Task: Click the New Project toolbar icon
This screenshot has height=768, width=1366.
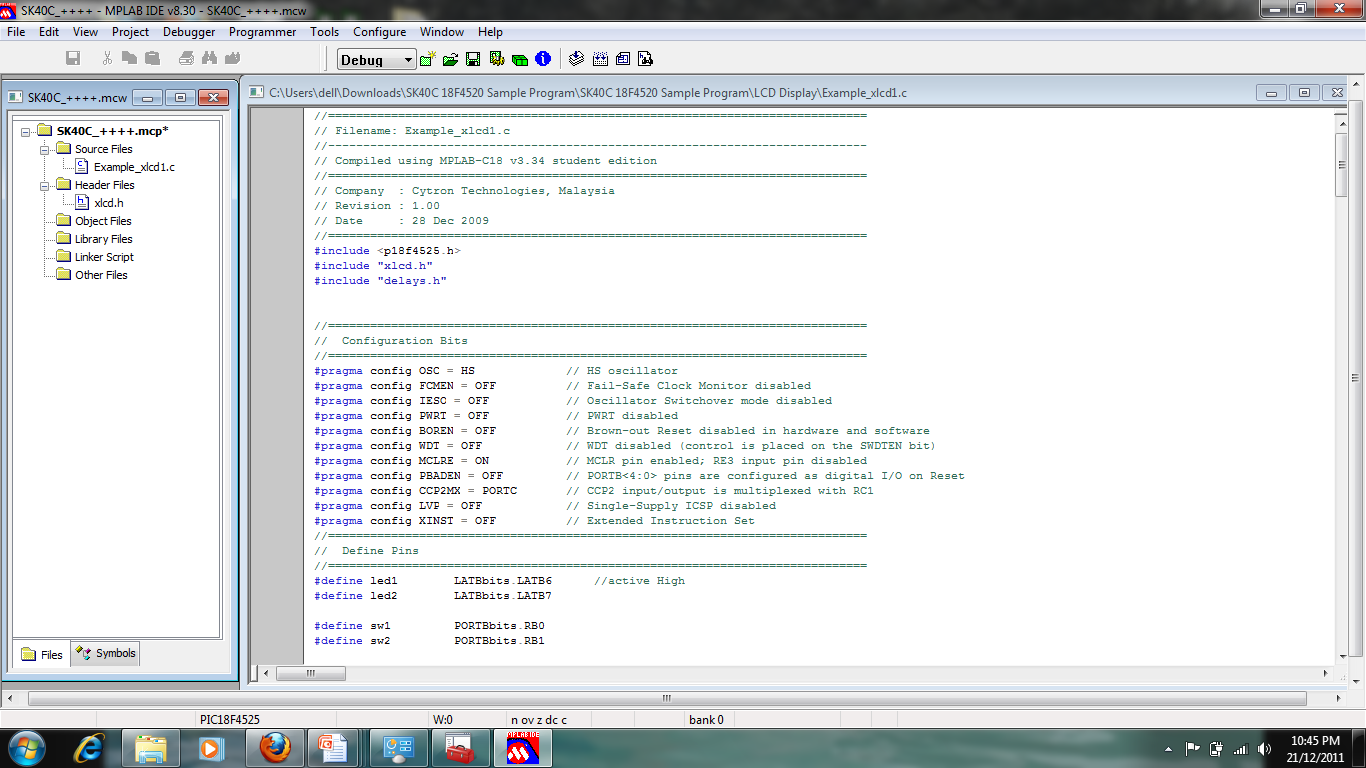Action: tap(428, 59)
